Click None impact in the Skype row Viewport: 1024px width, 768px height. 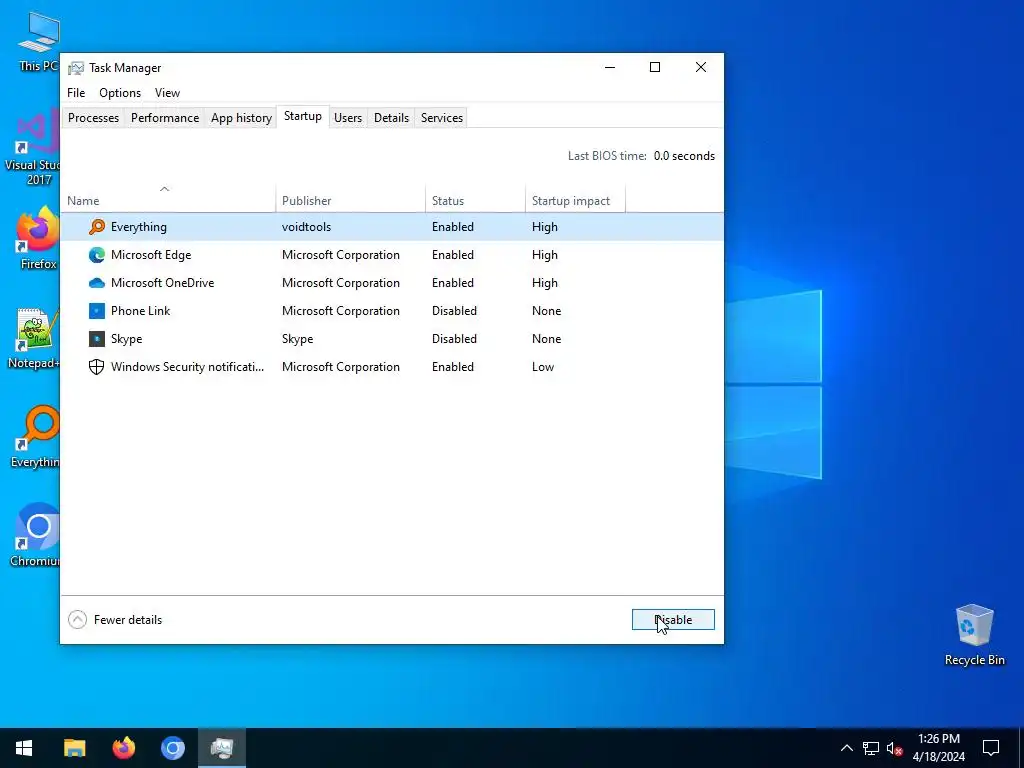click(547, 339)
